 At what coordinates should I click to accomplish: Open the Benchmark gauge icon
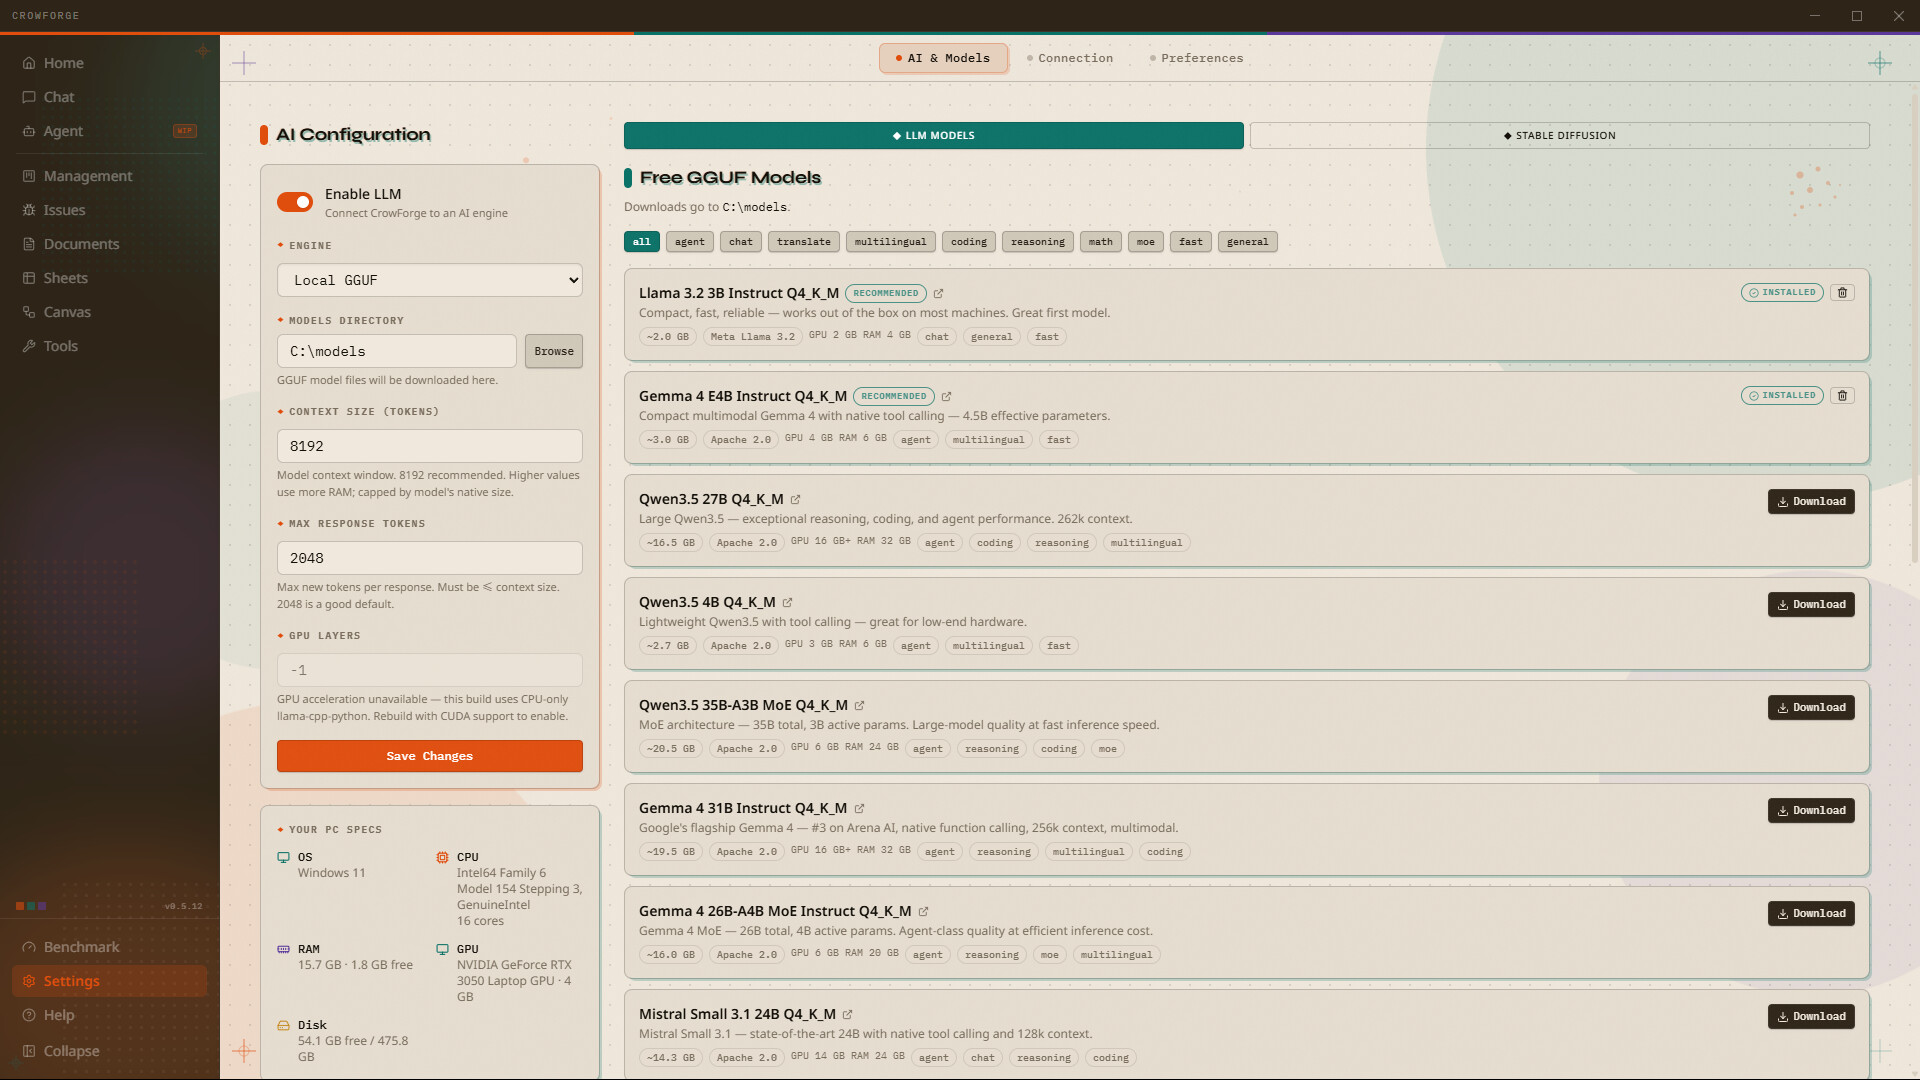pyautogui.click(x=29, y=947)
